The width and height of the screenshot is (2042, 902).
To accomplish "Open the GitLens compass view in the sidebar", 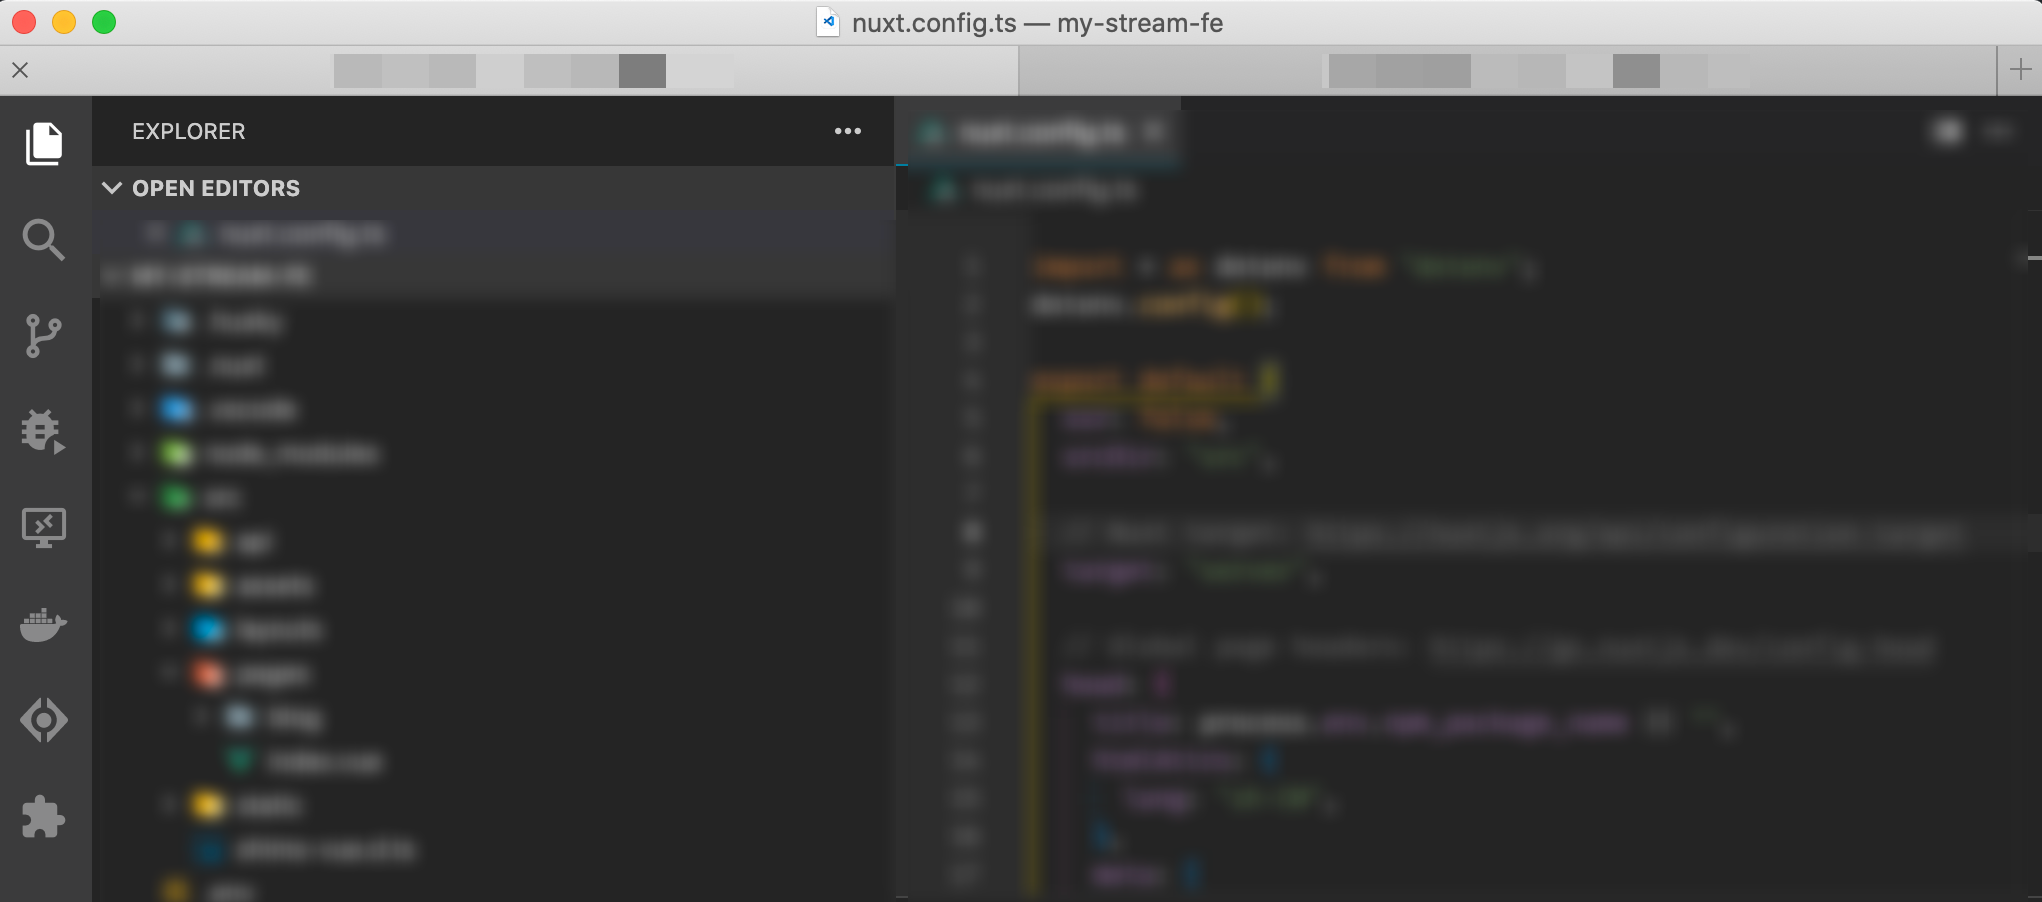I will pos(44,720).
